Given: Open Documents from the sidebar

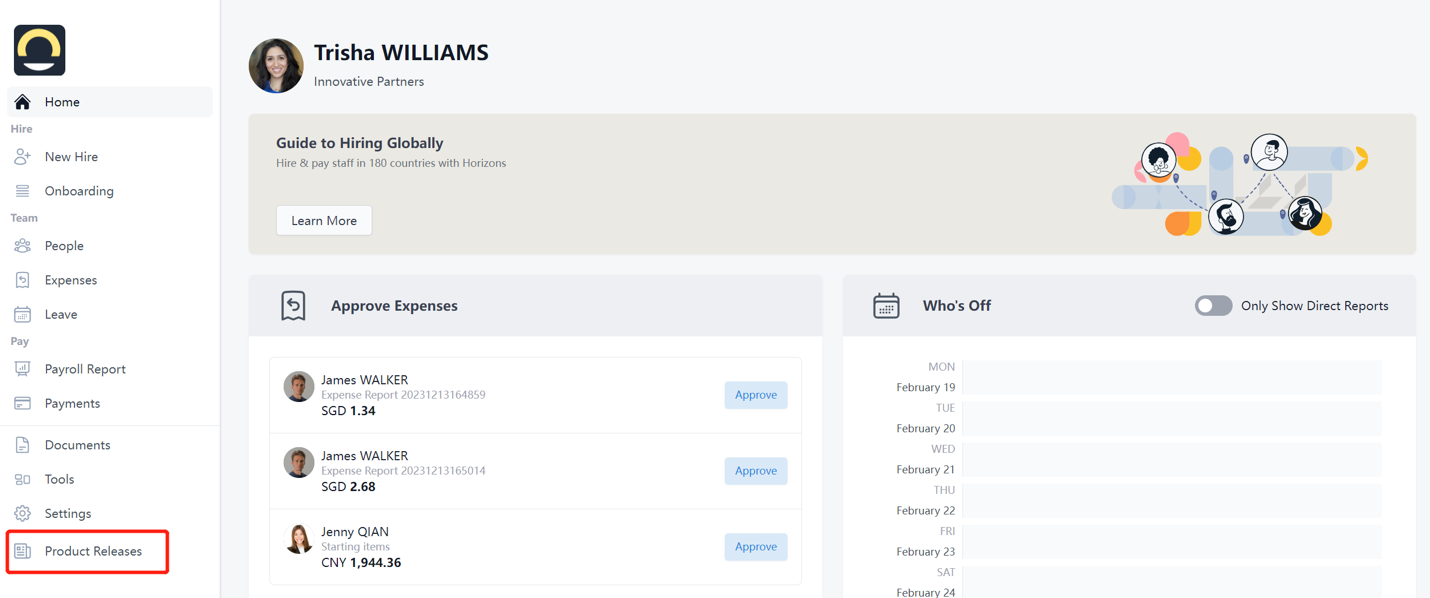Looking at the screenshot, I should [77, 445].
